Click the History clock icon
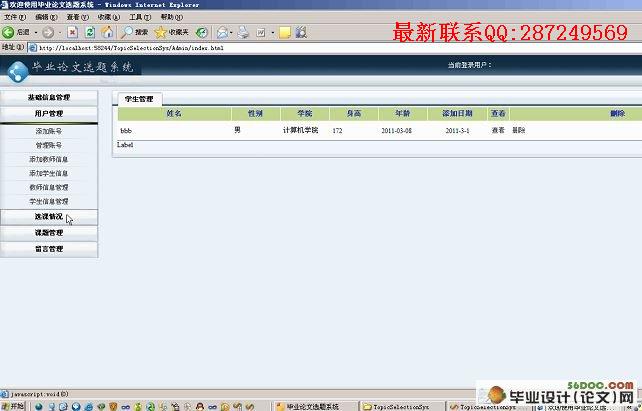 tap(202, 32)
